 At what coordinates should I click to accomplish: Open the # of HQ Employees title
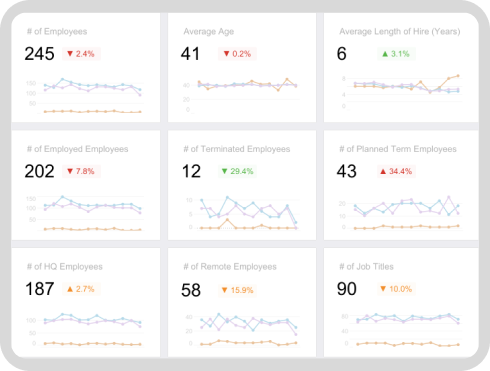pos(65,267)
